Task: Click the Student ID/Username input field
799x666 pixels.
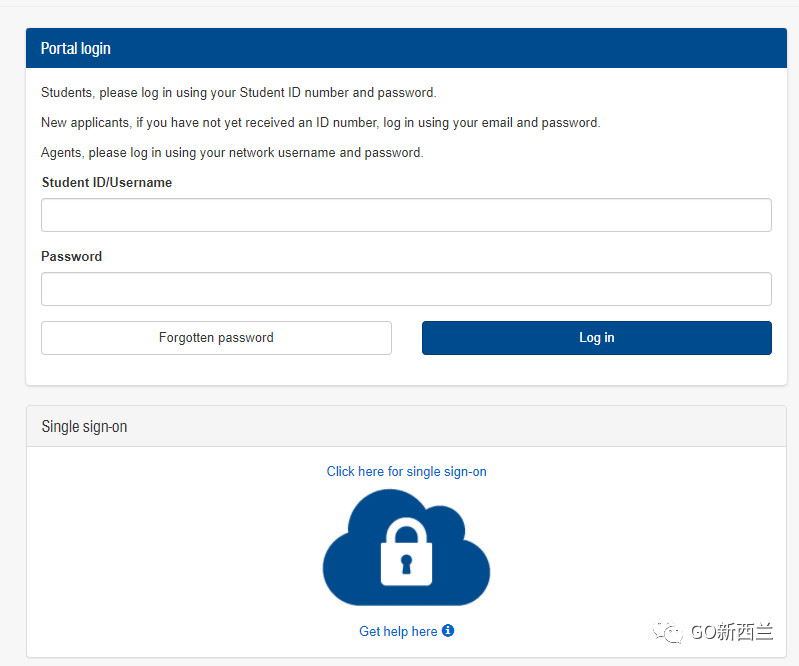Action: click(406, 215)
